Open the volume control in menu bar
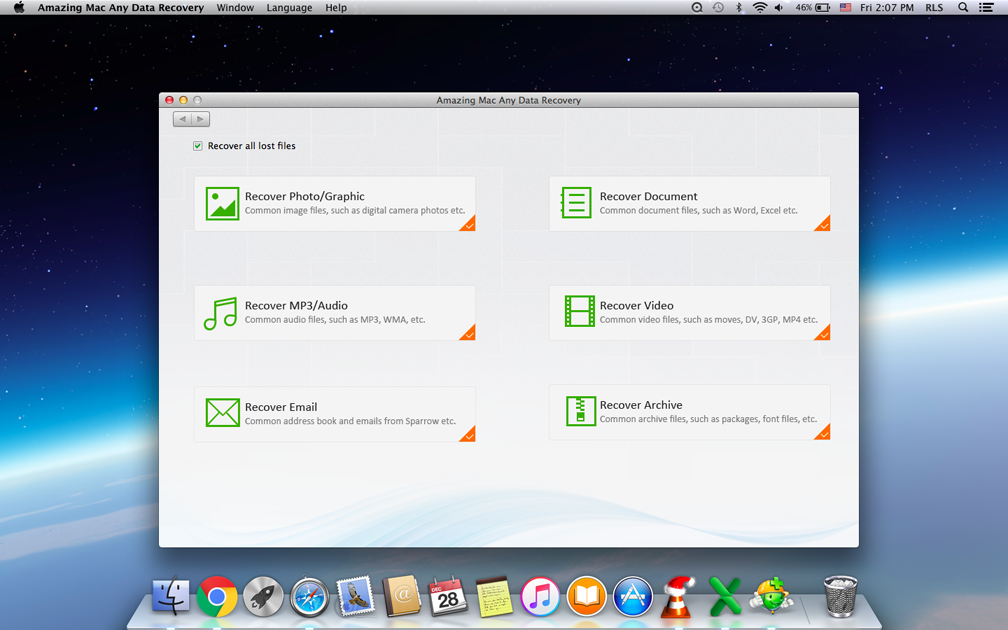Viewport: 1008px width, 630px height. (x=779, y=8)
